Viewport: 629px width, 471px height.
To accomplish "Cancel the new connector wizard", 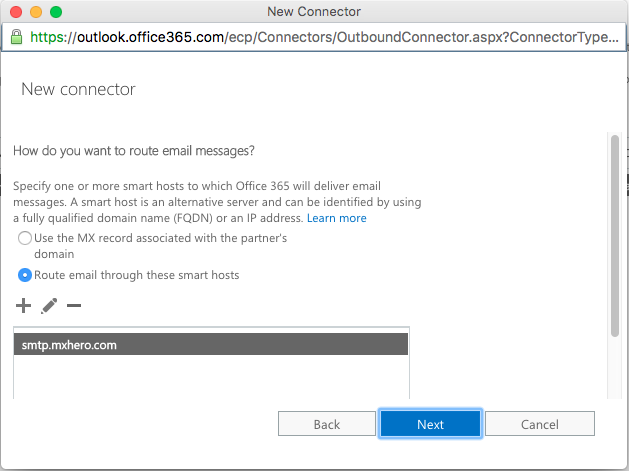I will coord(540,424).
